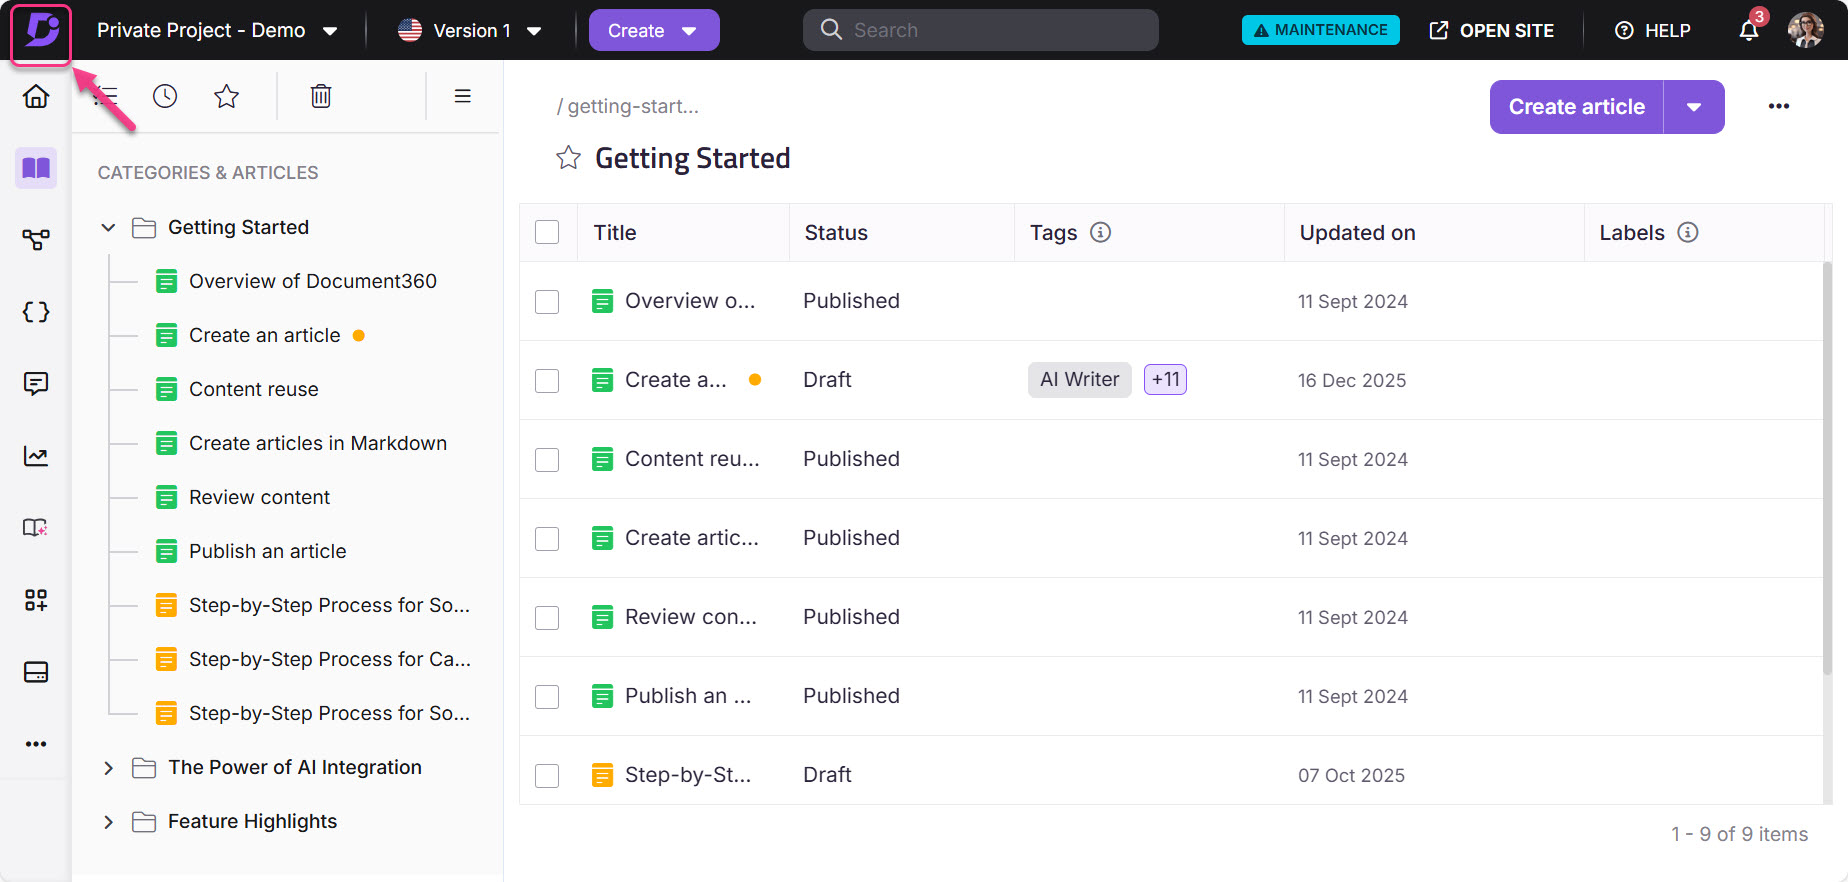
Task: Select Review content in tree
Action: 259,497
